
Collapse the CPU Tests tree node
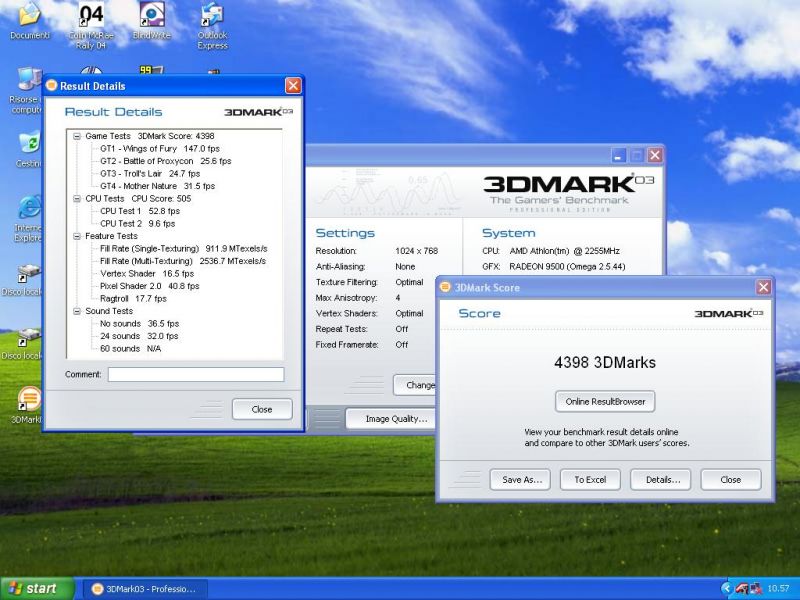(x=77, y=199)
